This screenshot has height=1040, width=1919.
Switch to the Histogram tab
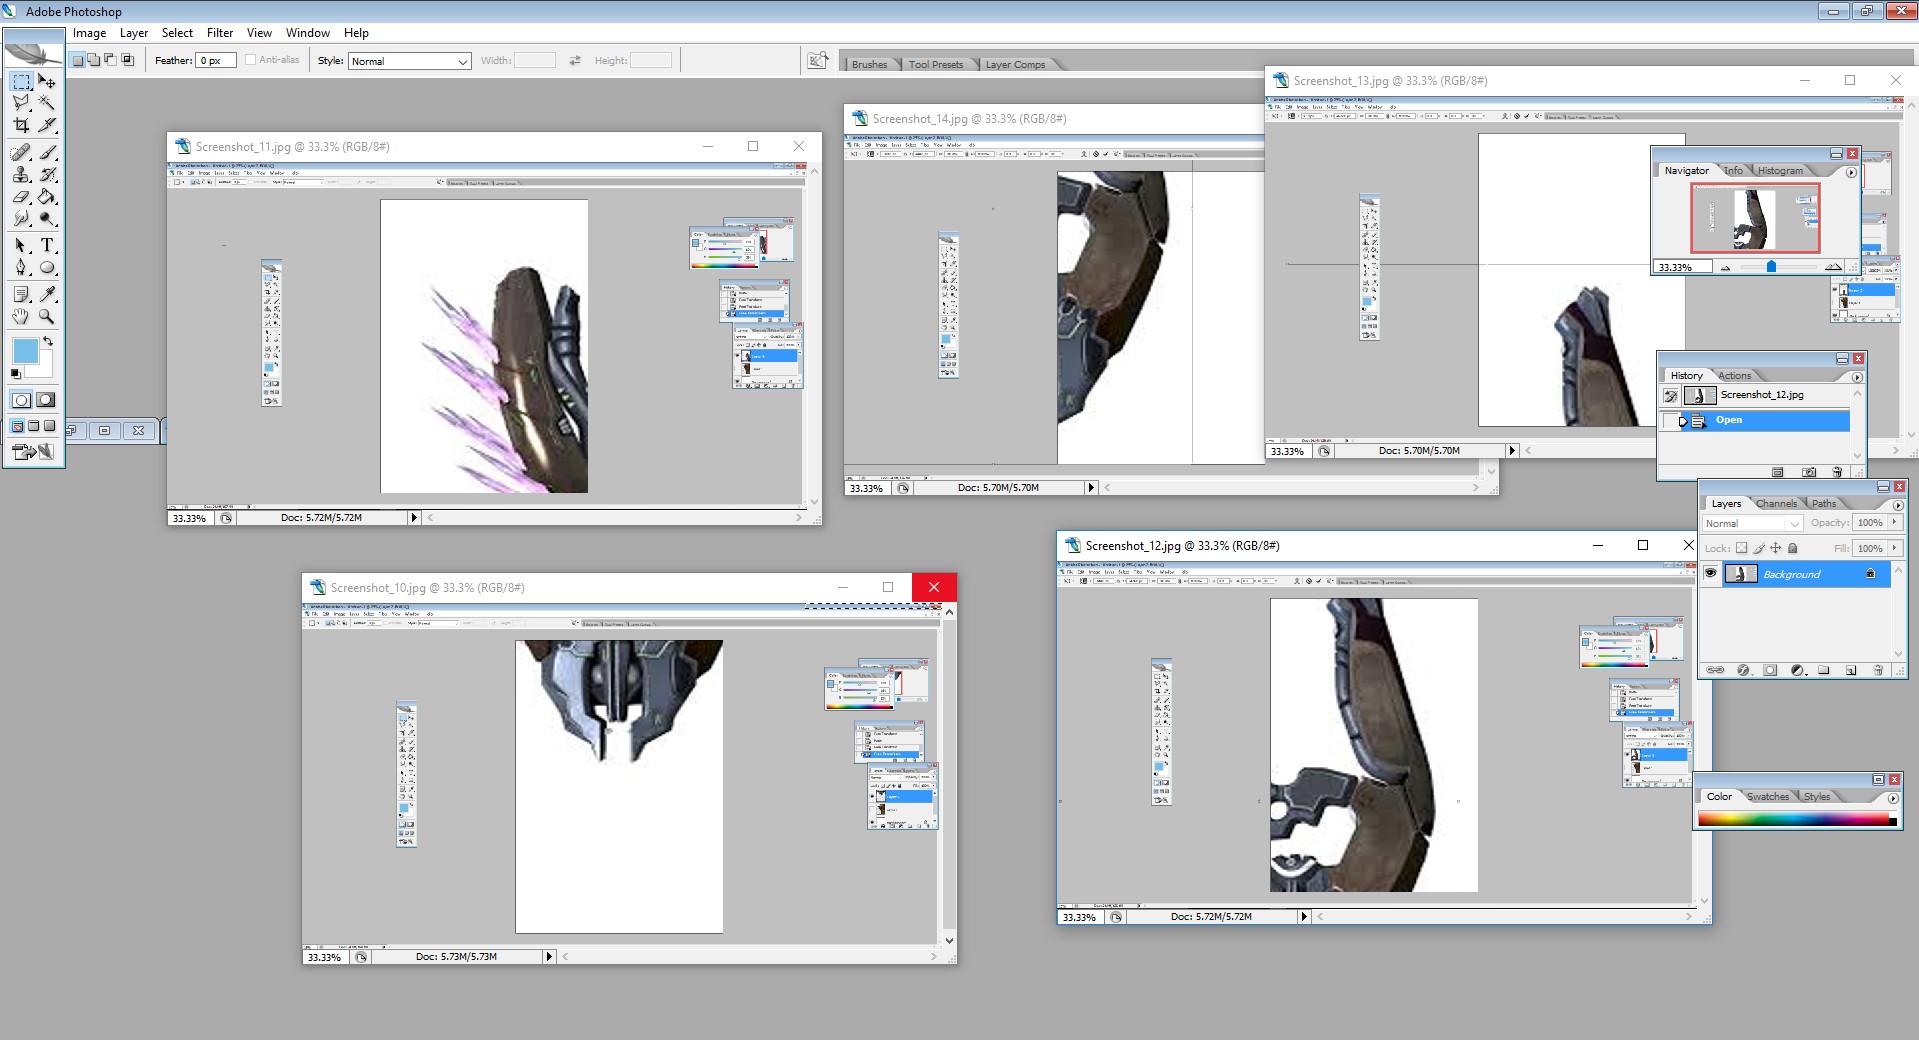(x=1780, y=171)
